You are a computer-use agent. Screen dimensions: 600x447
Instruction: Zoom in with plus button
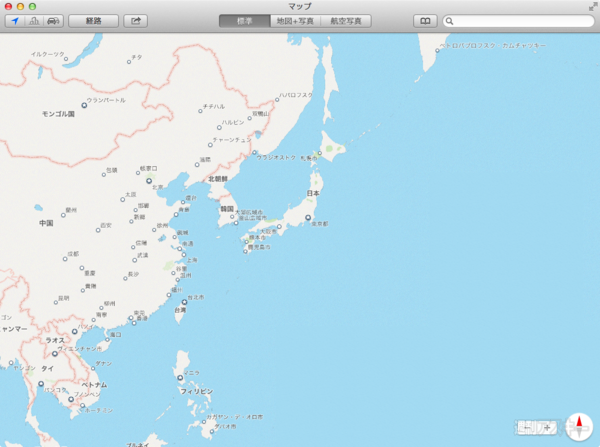point(547,427)
